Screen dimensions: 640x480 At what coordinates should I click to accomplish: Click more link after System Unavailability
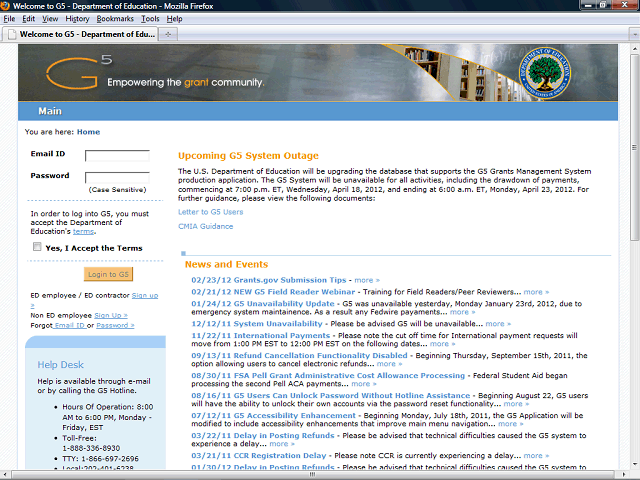[498, 324]
